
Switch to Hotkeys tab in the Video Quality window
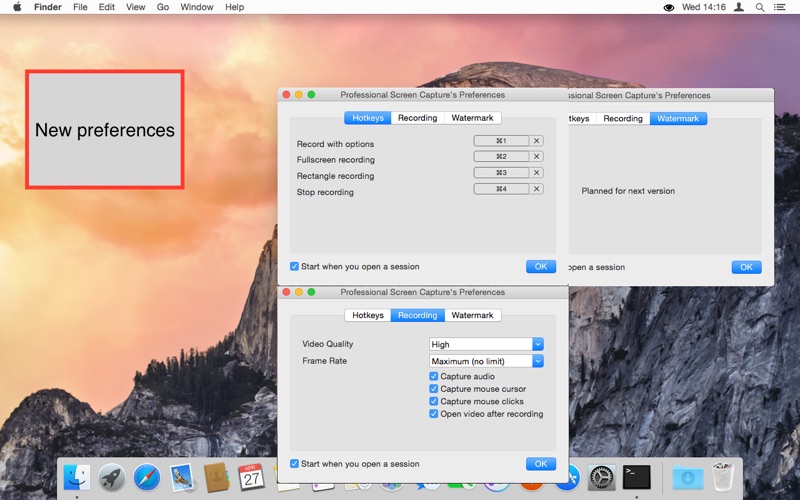[368, 315]
